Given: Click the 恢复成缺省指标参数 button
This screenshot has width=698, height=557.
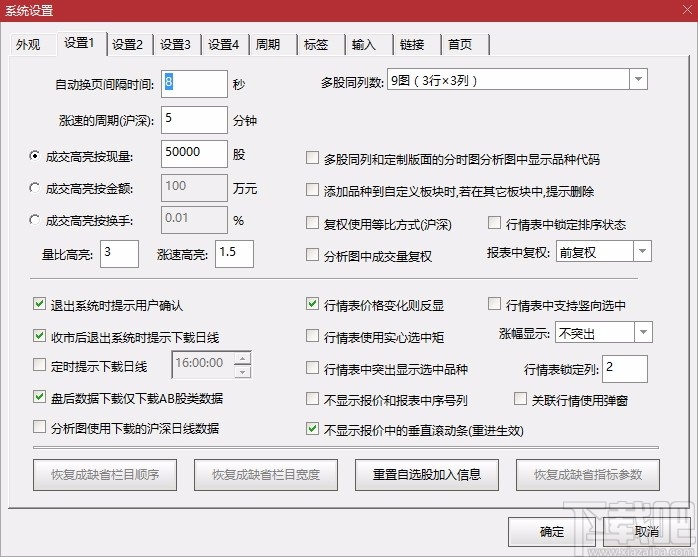Looking at the screenshot, I should 588,475.
